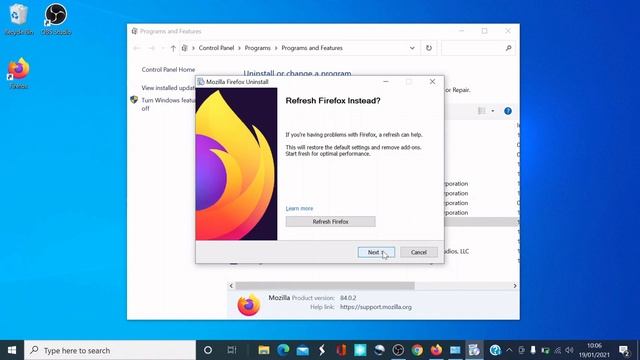The width and height of the screenshot is (640, 360).
Task: Open network status in the system tray
Action: pos(558,350)
